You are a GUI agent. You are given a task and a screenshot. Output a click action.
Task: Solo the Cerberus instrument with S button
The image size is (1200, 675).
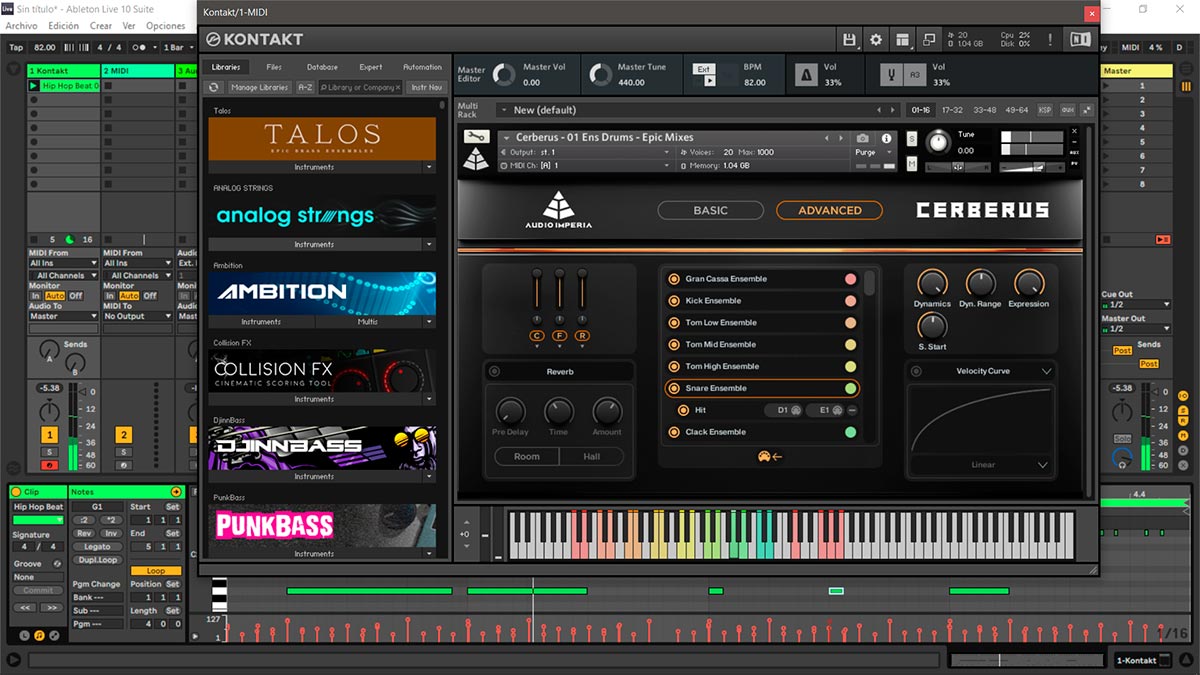pyautogui.click(x=912, y=138)
